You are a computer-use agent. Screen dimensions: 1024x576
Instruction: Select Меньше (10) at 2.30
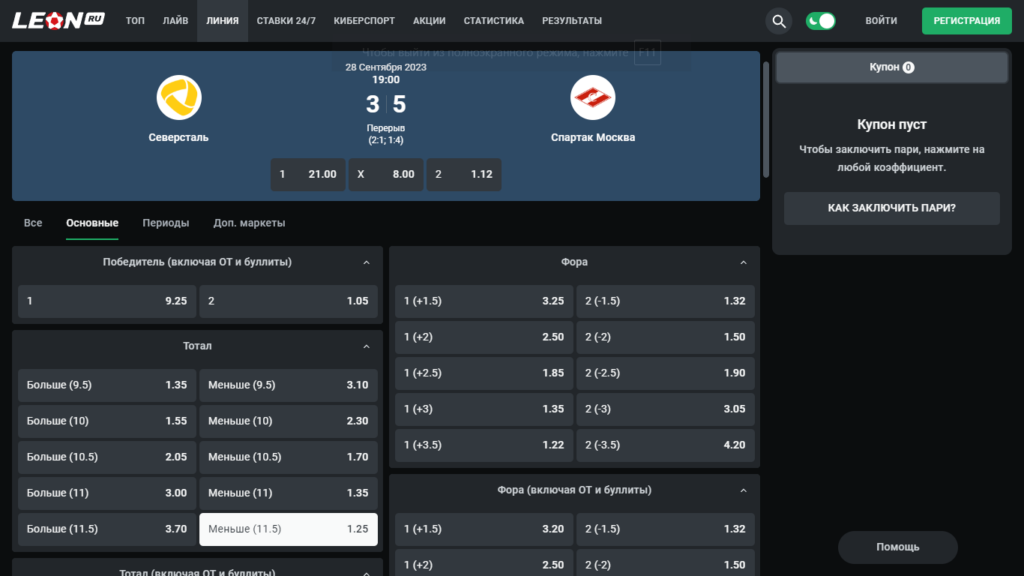tap(288, 421)
